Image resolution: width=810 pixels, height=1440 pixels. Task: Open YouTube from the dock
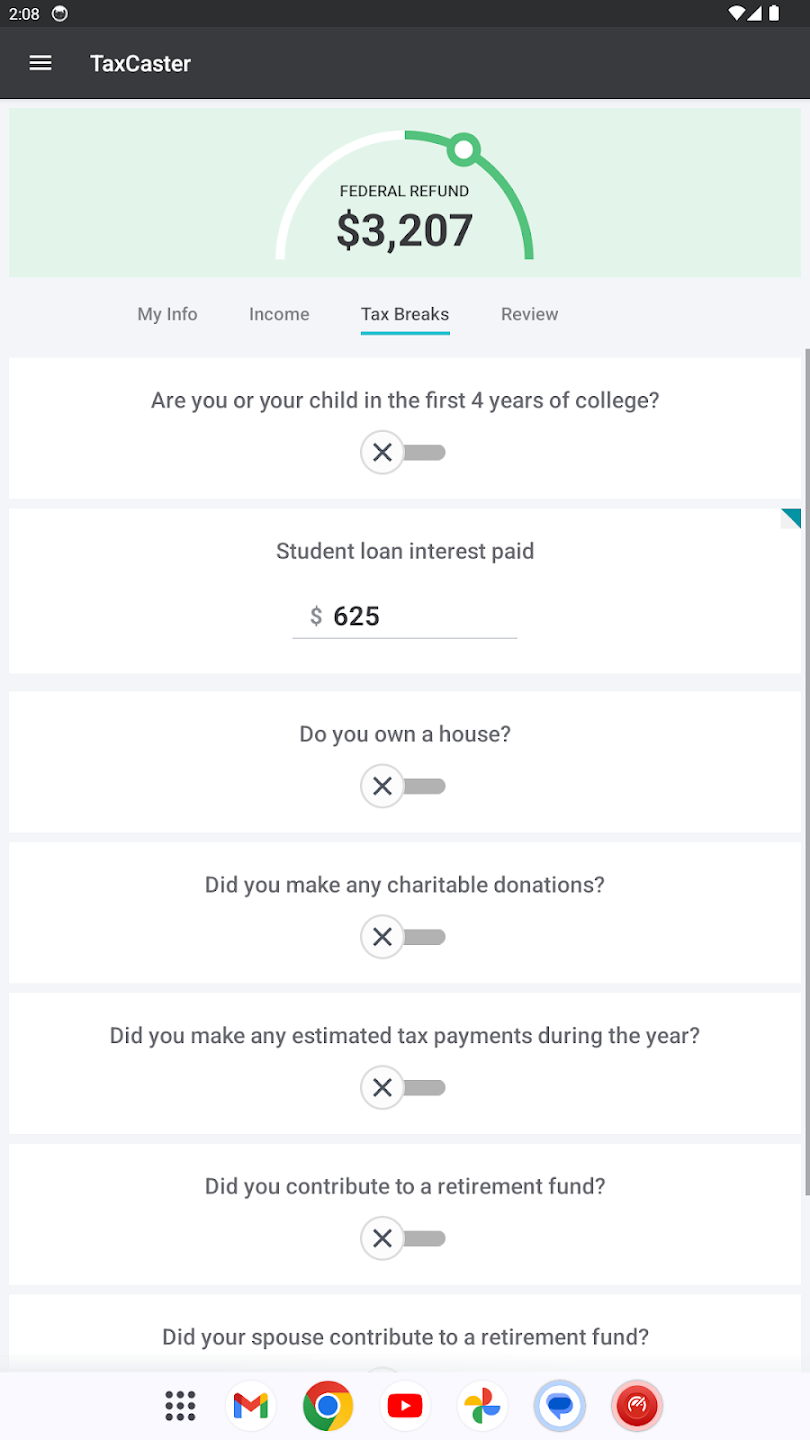coord(405,1406)
